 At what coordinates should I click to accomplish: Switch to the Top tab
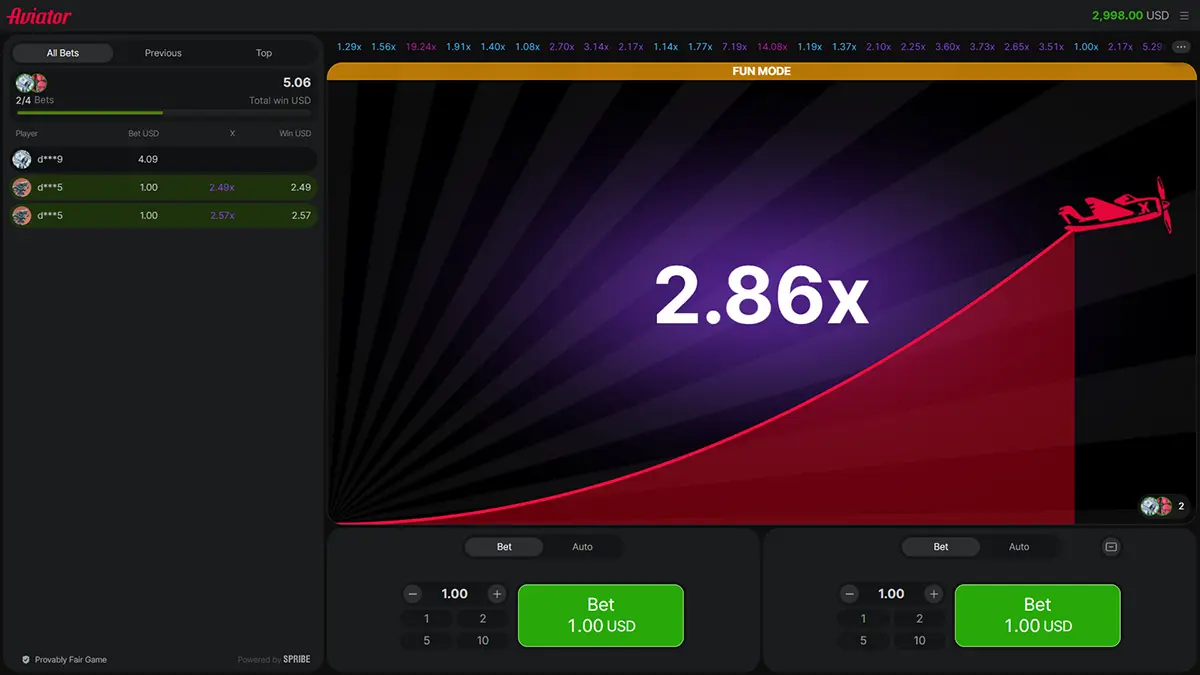tap(264, 53)
